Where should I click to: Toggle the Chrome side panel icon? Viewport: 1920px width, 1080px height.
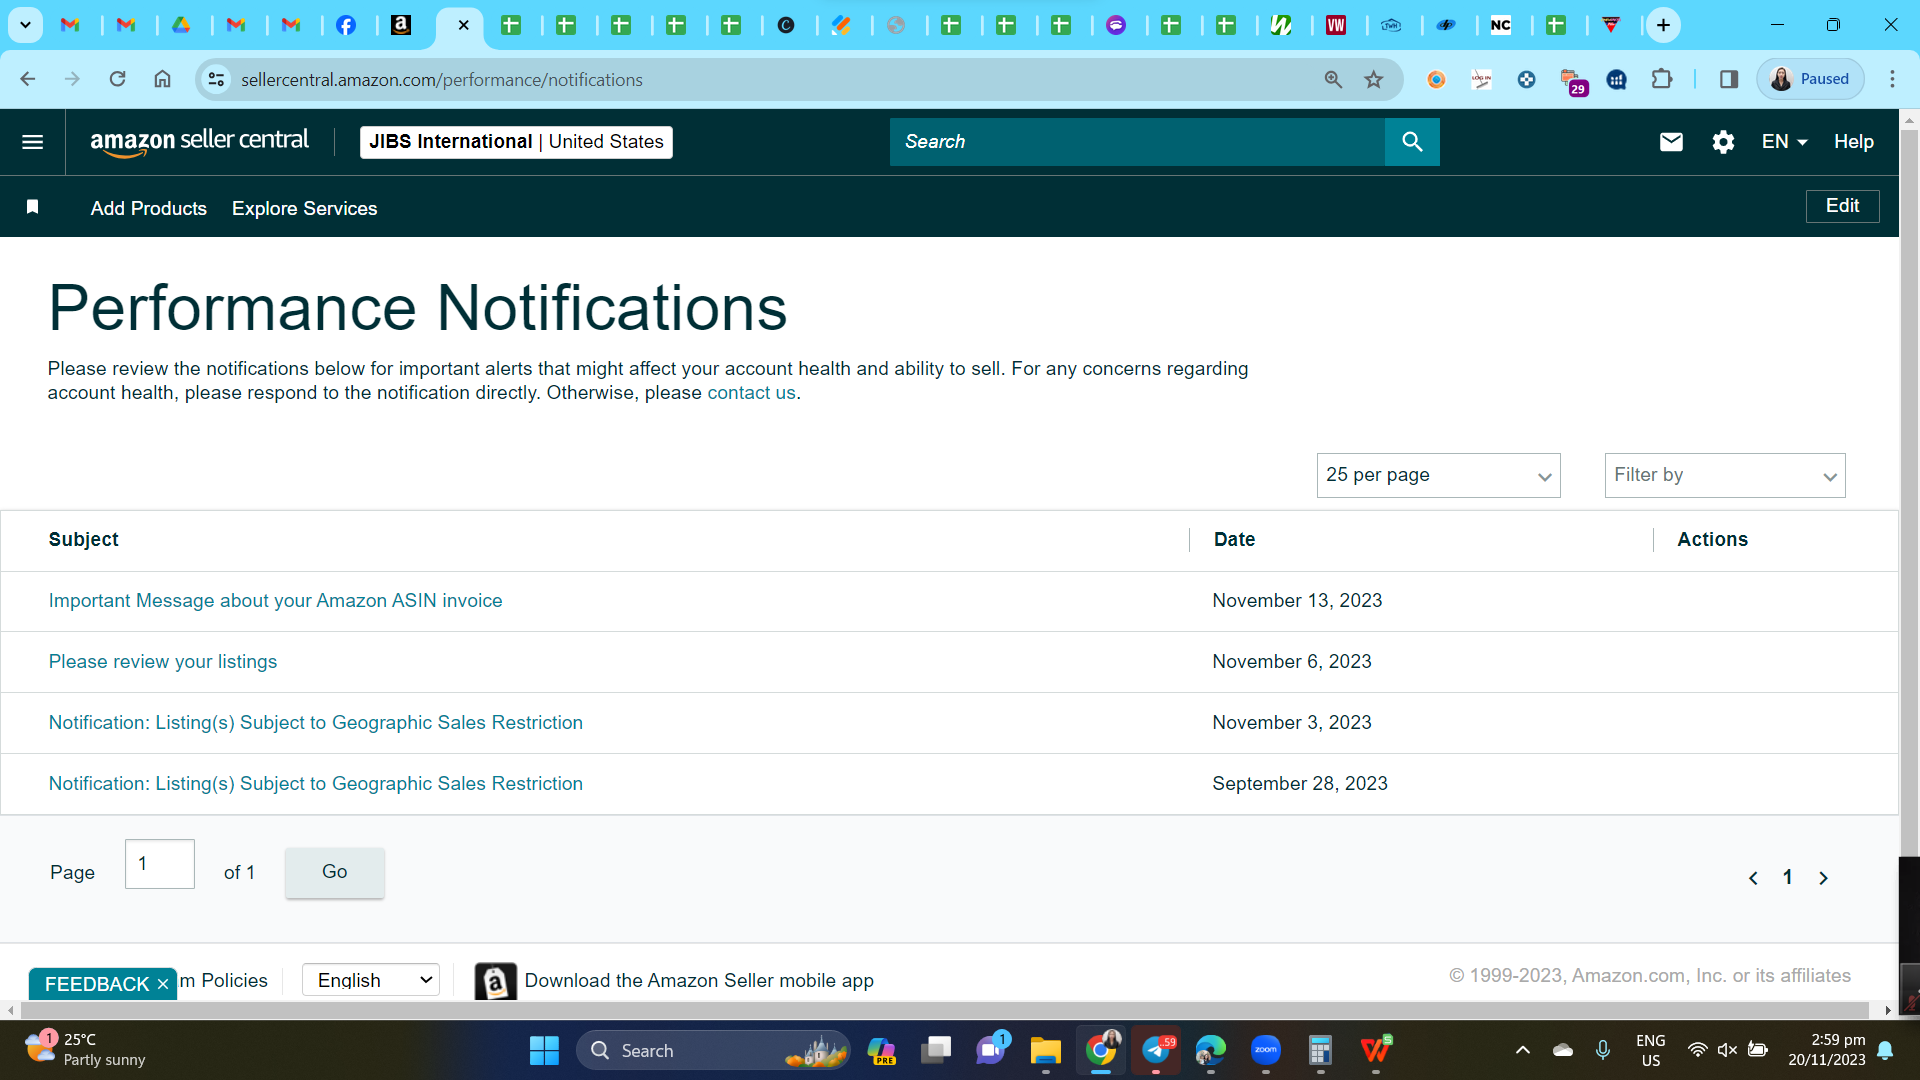pyautogui.click(x=1728, y=79)
